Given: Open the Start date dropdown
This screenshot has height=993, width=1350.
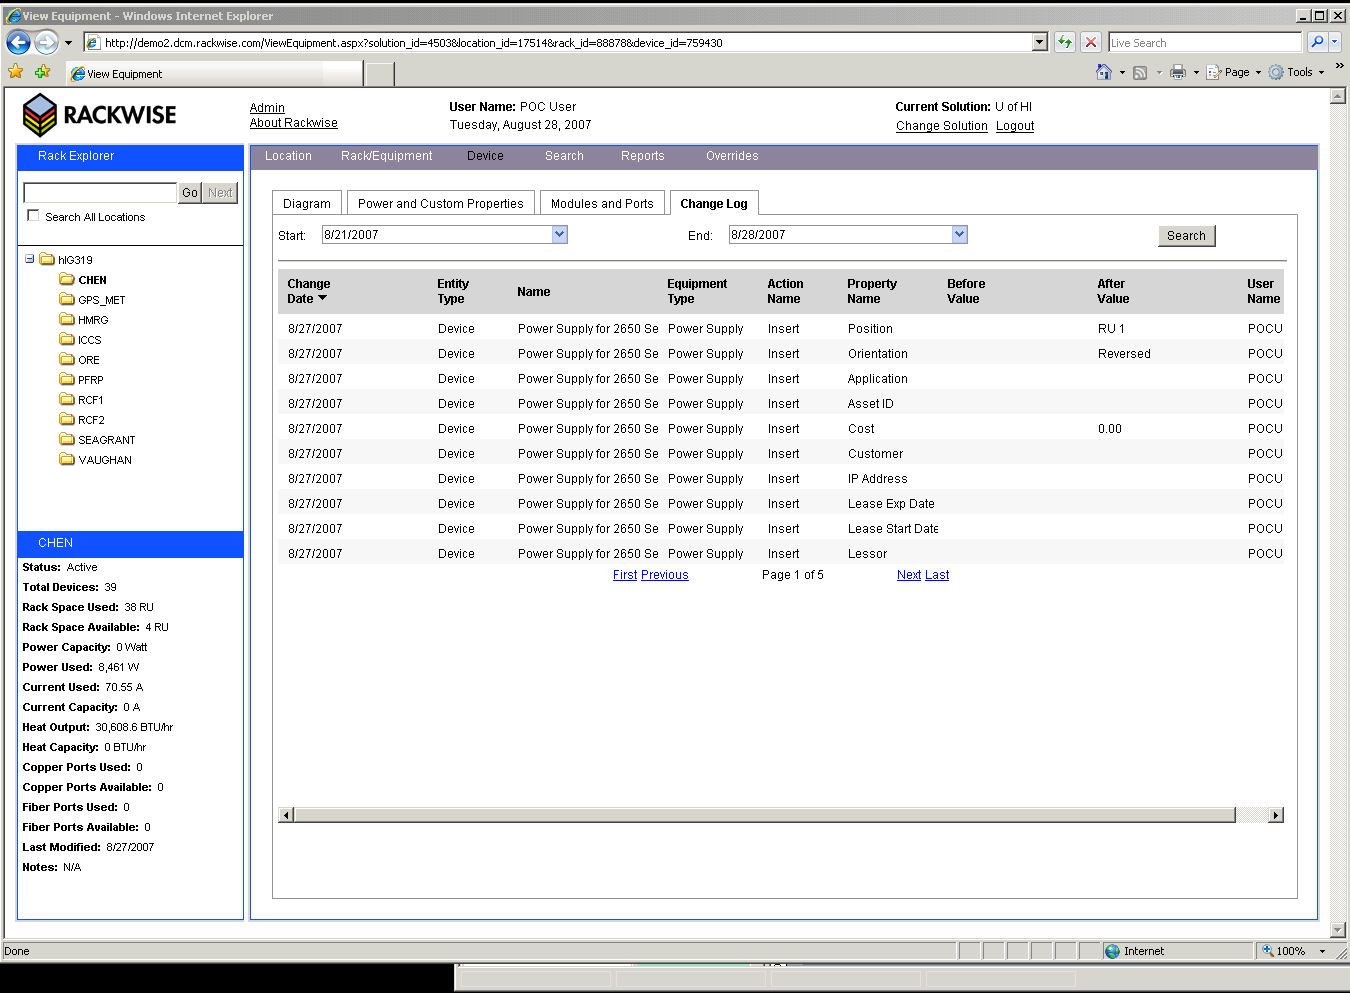Looking at the screenshot, I should [559, 234].
